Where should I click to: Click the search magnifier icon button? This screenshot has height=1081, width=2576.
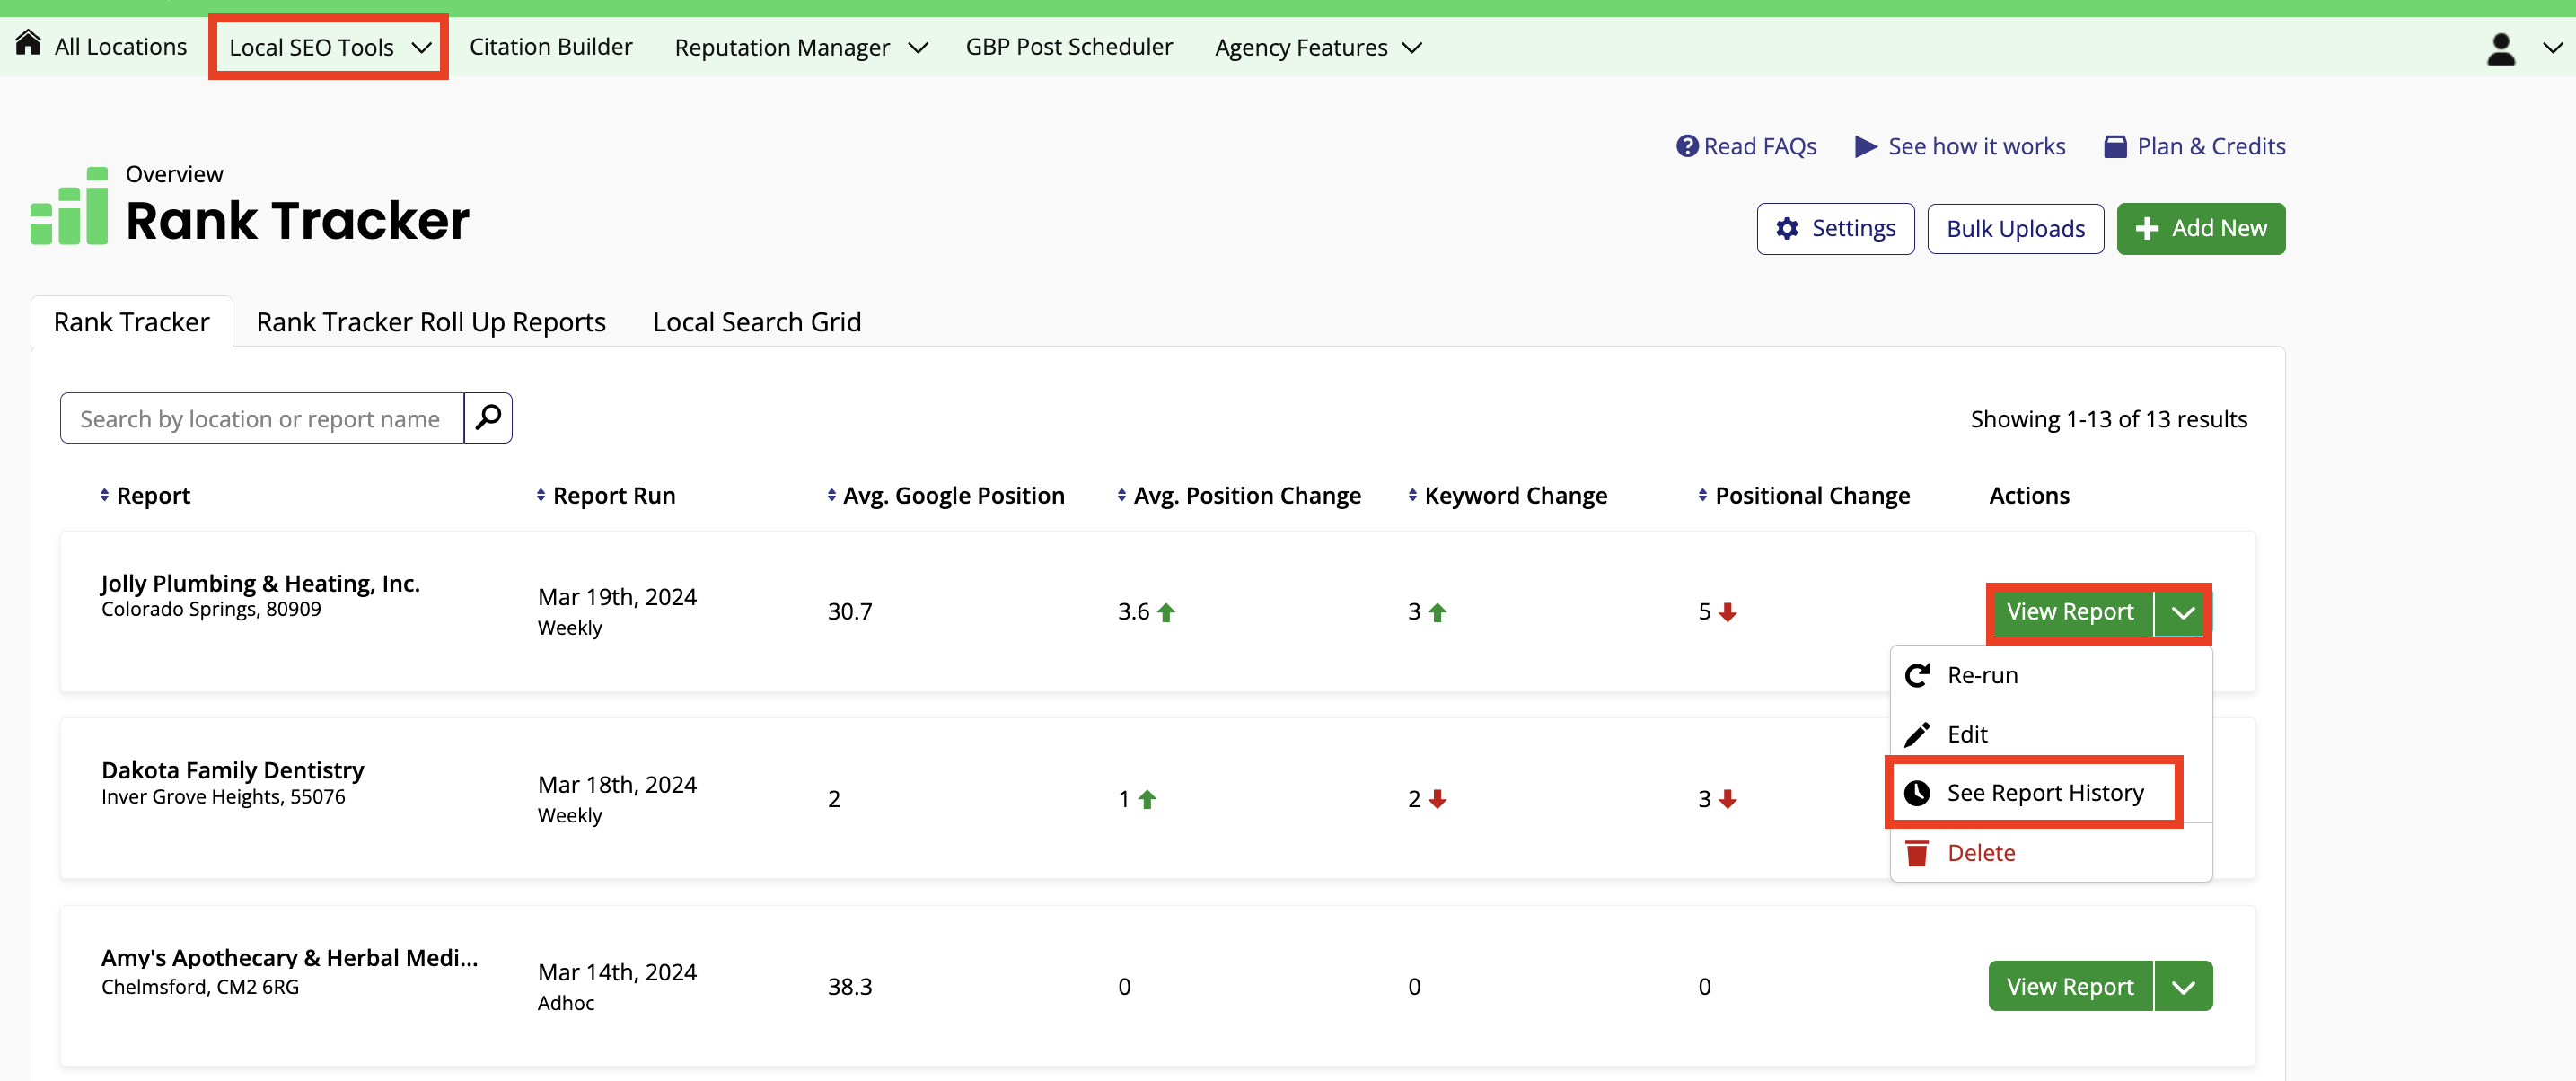coord(488,417)
